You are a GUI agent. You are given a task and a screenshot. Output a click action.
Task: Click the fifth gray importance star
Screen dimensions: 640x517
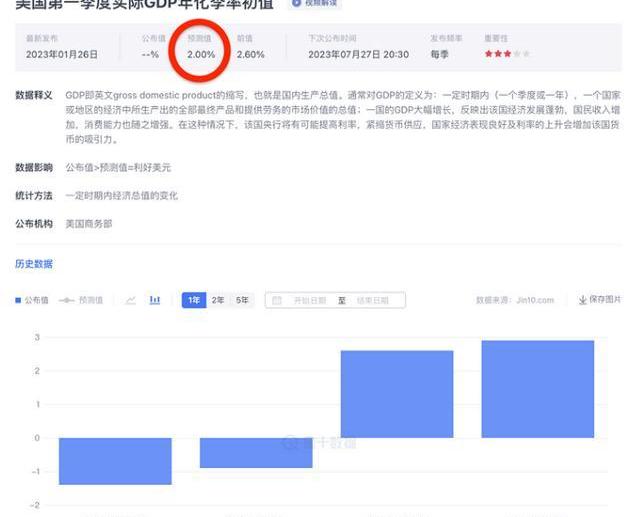click(x=527, y=53)
